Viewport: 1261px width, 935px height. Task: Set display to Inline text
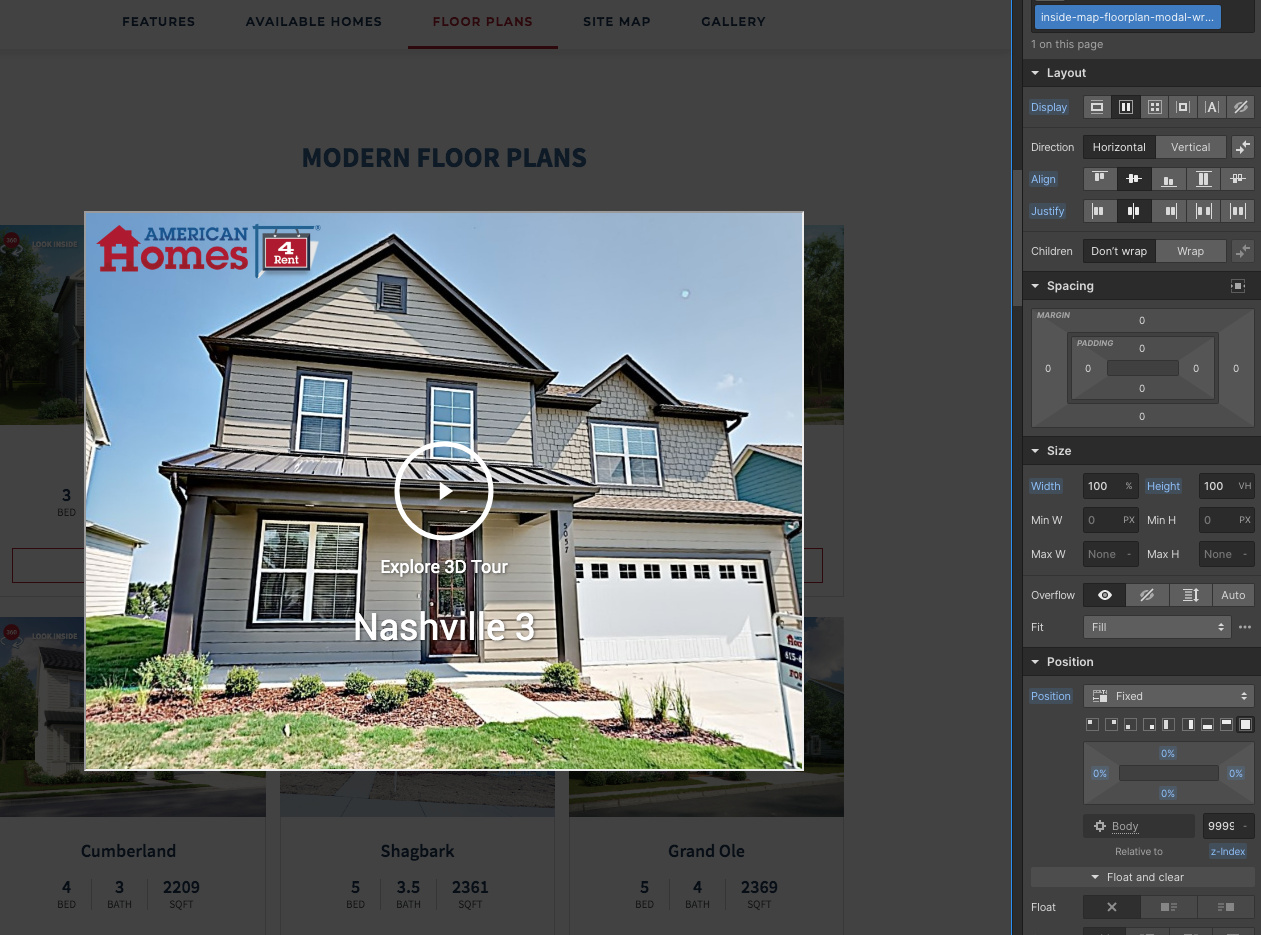(1212, 107)
